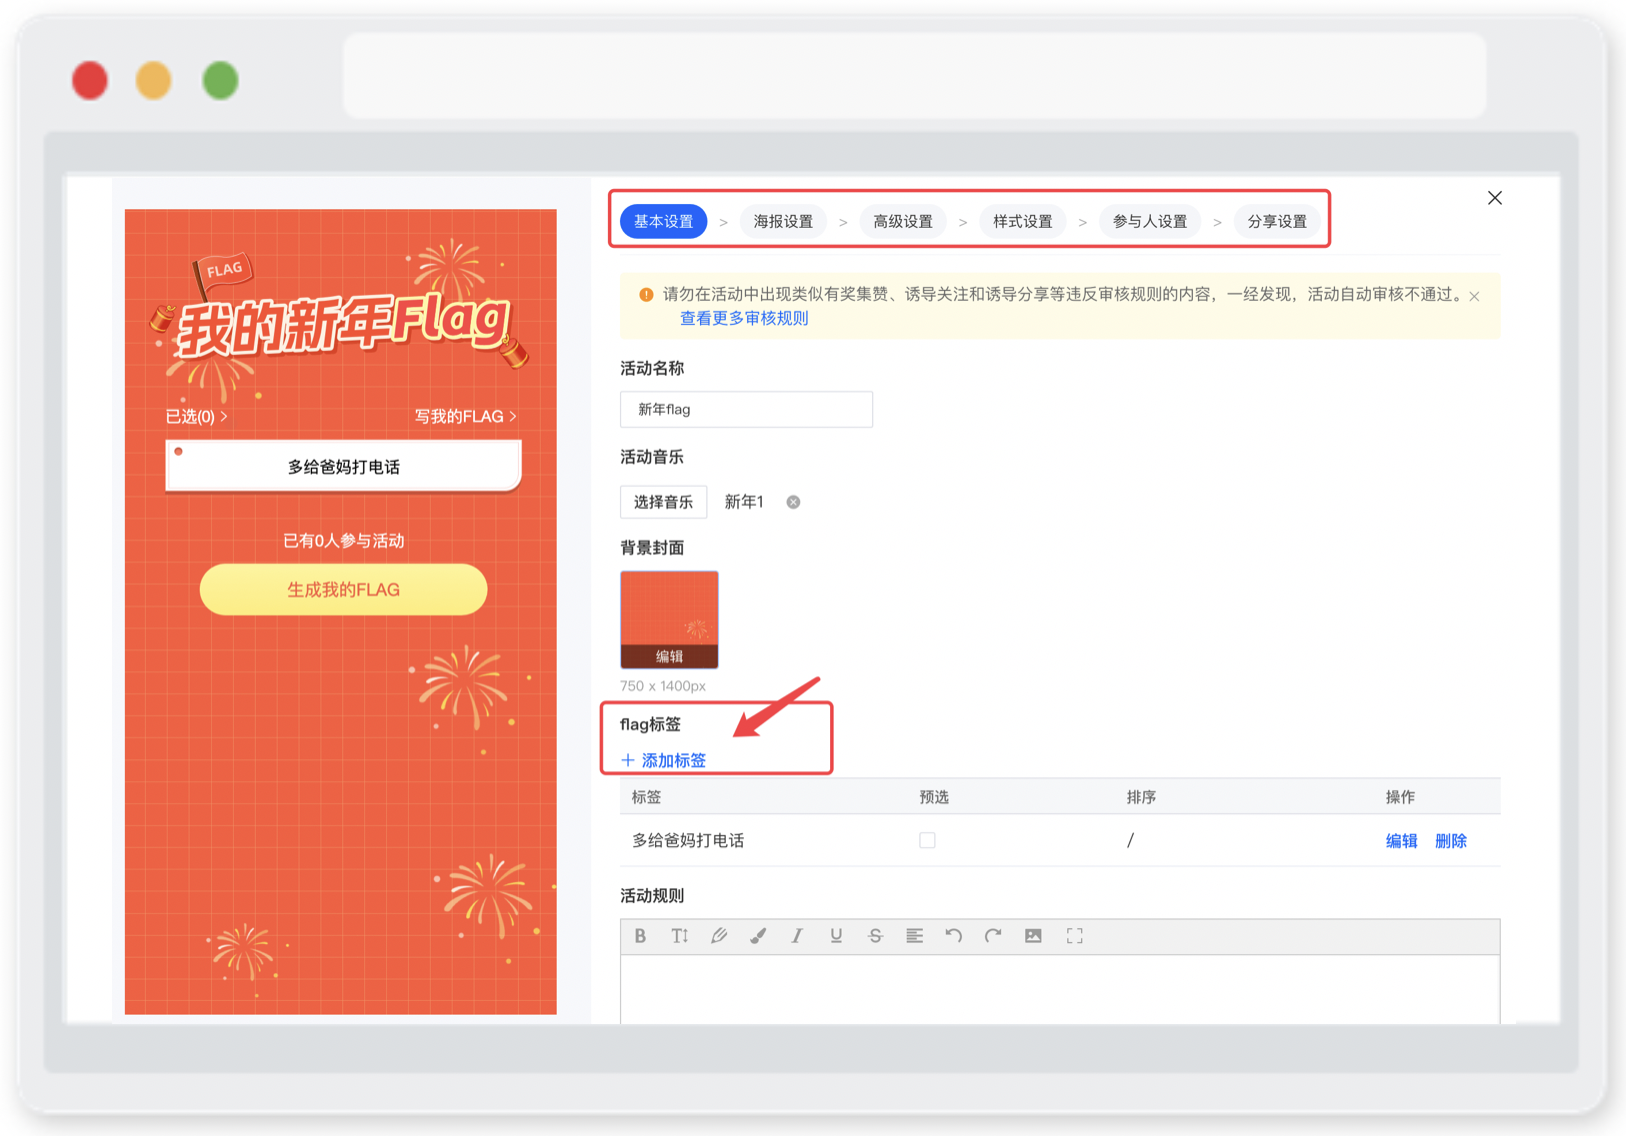Image resolution: width=1626 pixels, height=1136 pixels.
Task: Edit the 多给爸妈打电话 tag
Action: click(1401, 841)
